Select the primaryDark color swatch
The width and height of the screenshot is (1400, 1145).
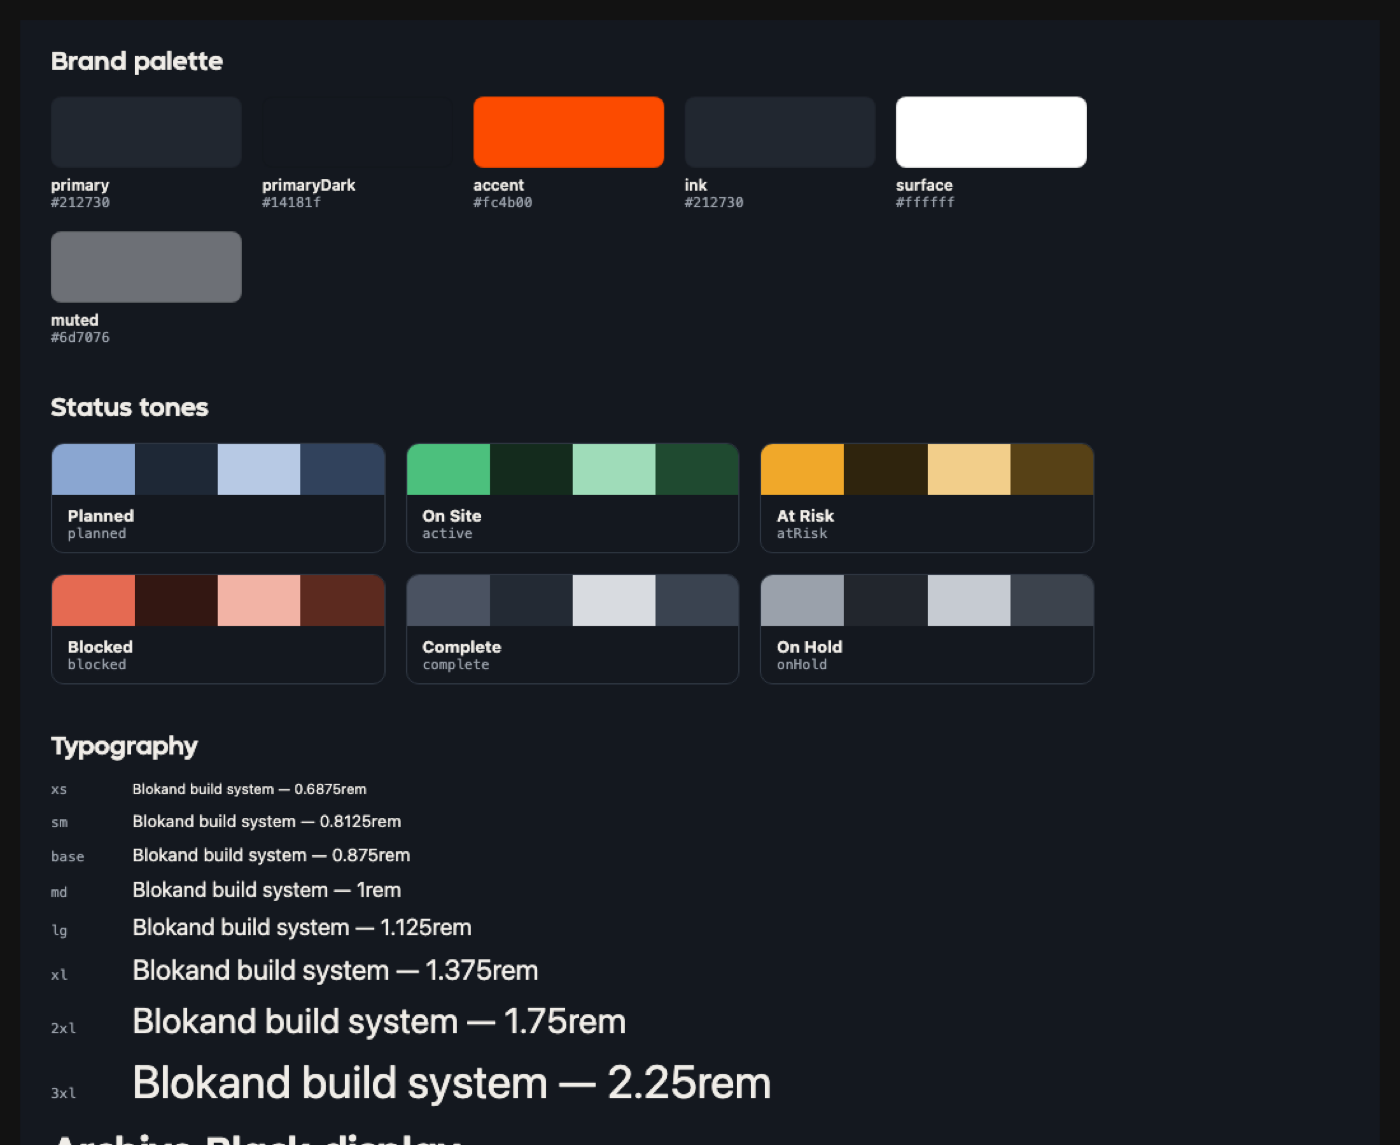pos(357,132)
